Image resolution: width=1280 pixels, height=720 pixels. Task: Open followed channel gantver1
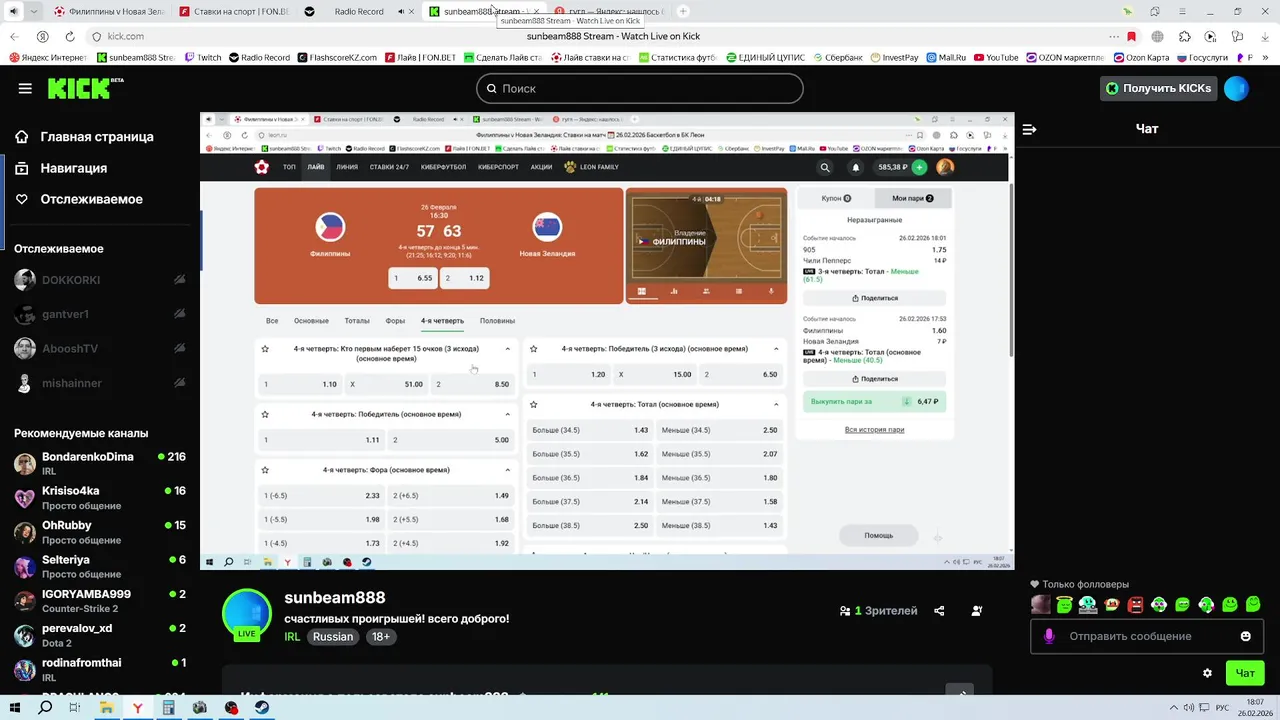(x=100, y=314)
